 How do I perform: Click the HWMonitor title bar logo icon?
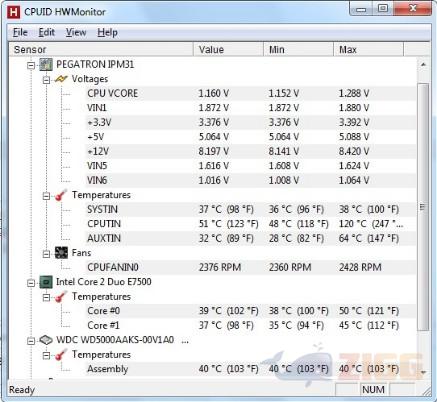point(13,12)
